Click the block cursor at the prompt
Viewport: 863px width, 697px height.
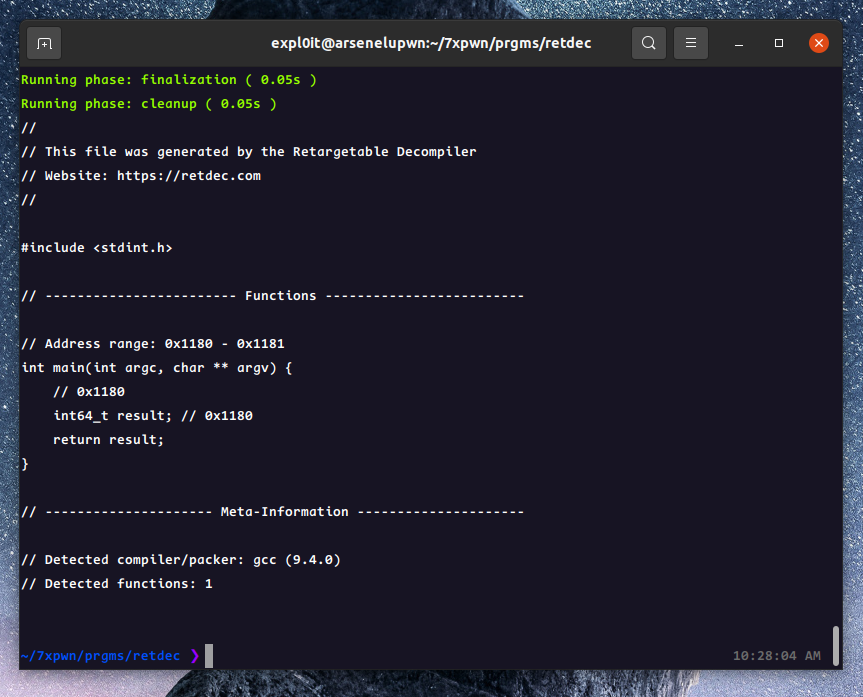tap(209, 656)
